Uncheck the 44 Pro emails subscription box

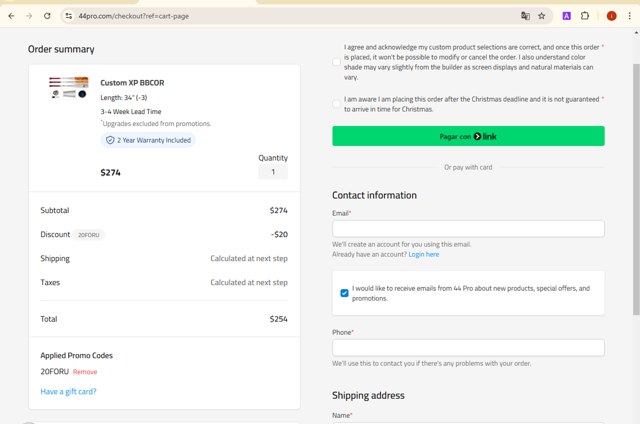(345, 293)
